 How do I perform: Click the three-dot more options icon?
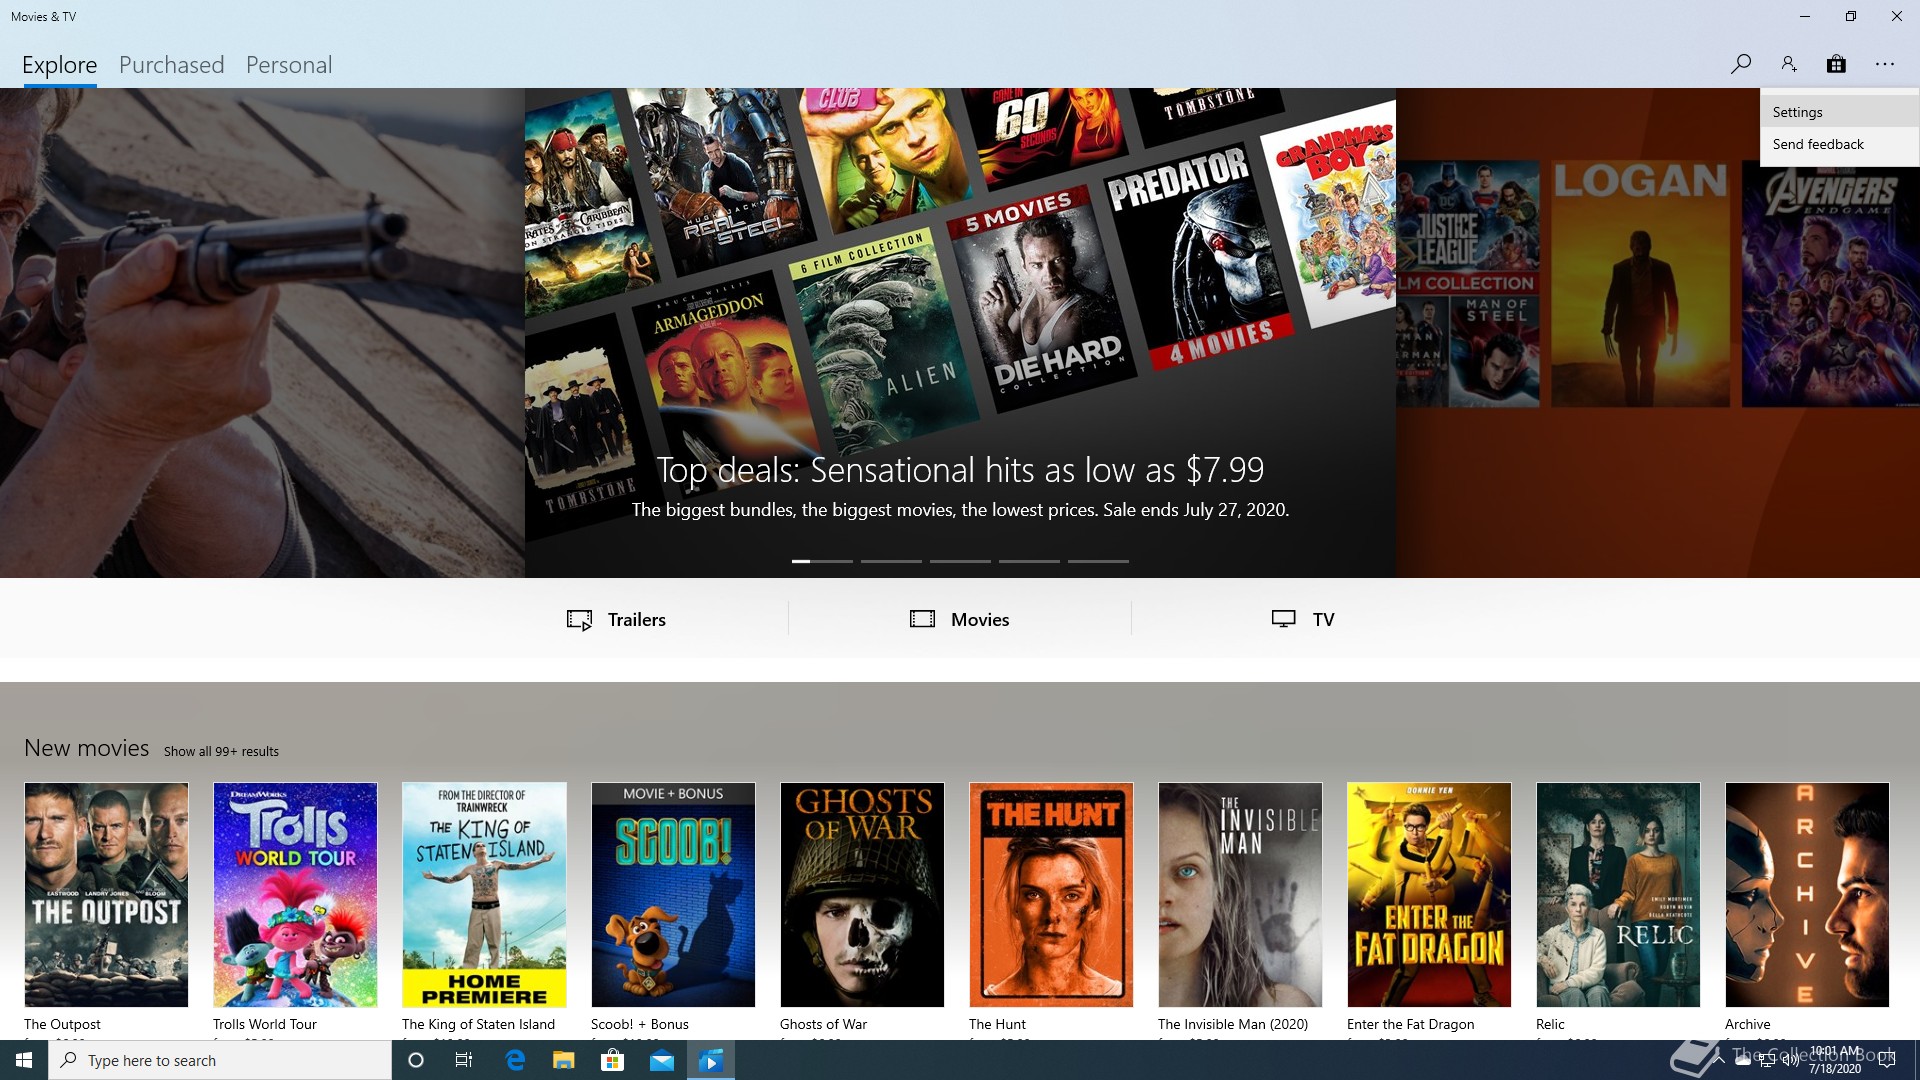(1885, 64)
